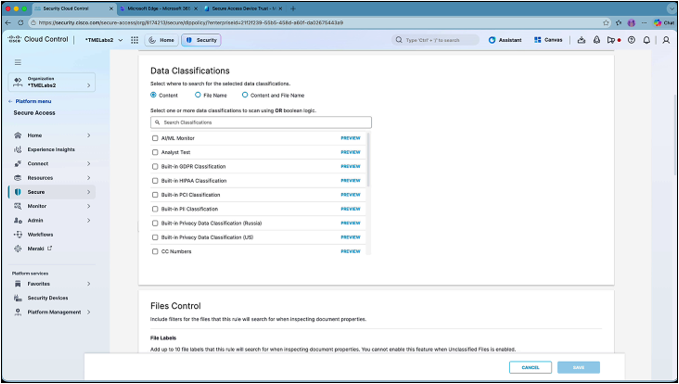
Task: Switch to Secure Access Device Trust tab
Action: click(242, 9)
